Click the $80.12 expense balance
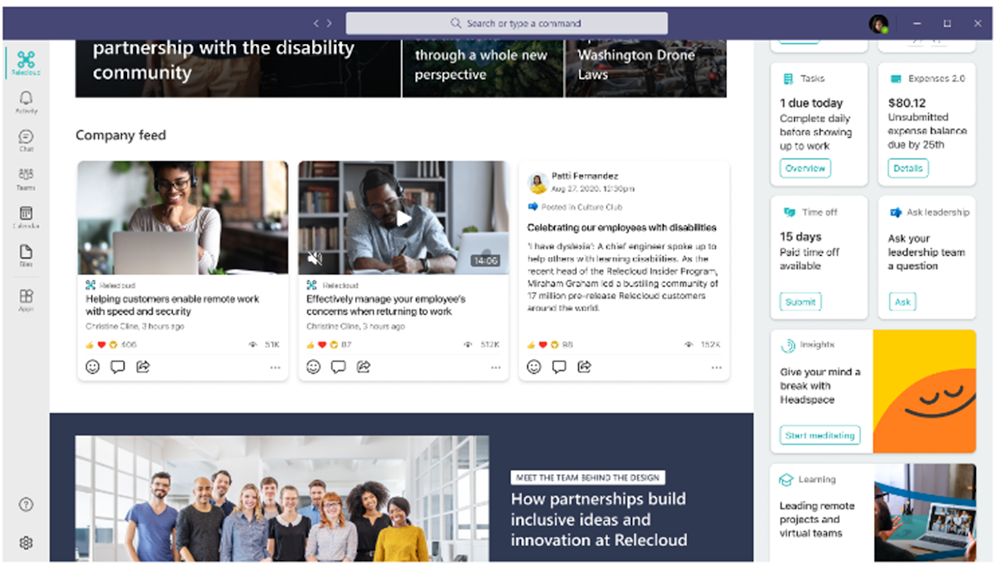Image resolution: width=999 pixels, height=571 pixels. point(907,103)
